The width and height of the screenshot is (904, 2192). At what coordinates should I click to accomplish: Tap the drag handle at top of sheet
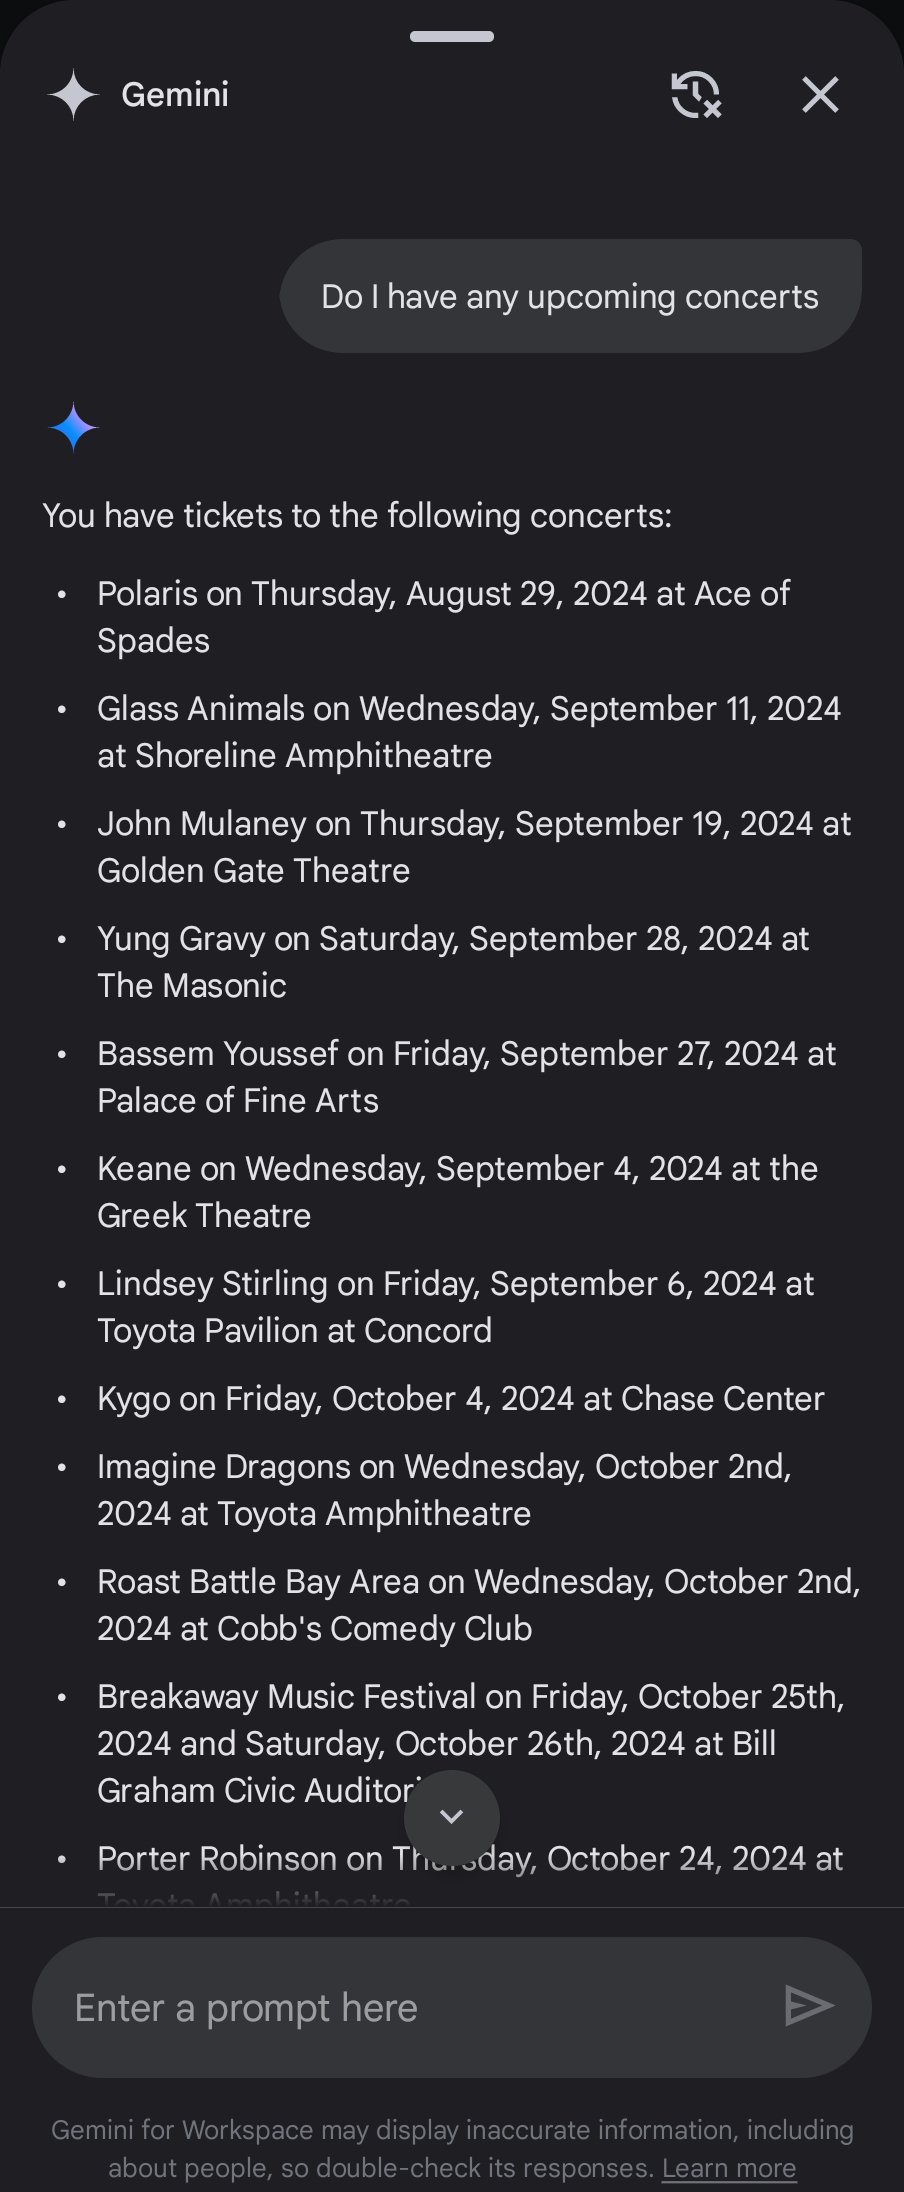pyautogui.click(x=452, y=37)
